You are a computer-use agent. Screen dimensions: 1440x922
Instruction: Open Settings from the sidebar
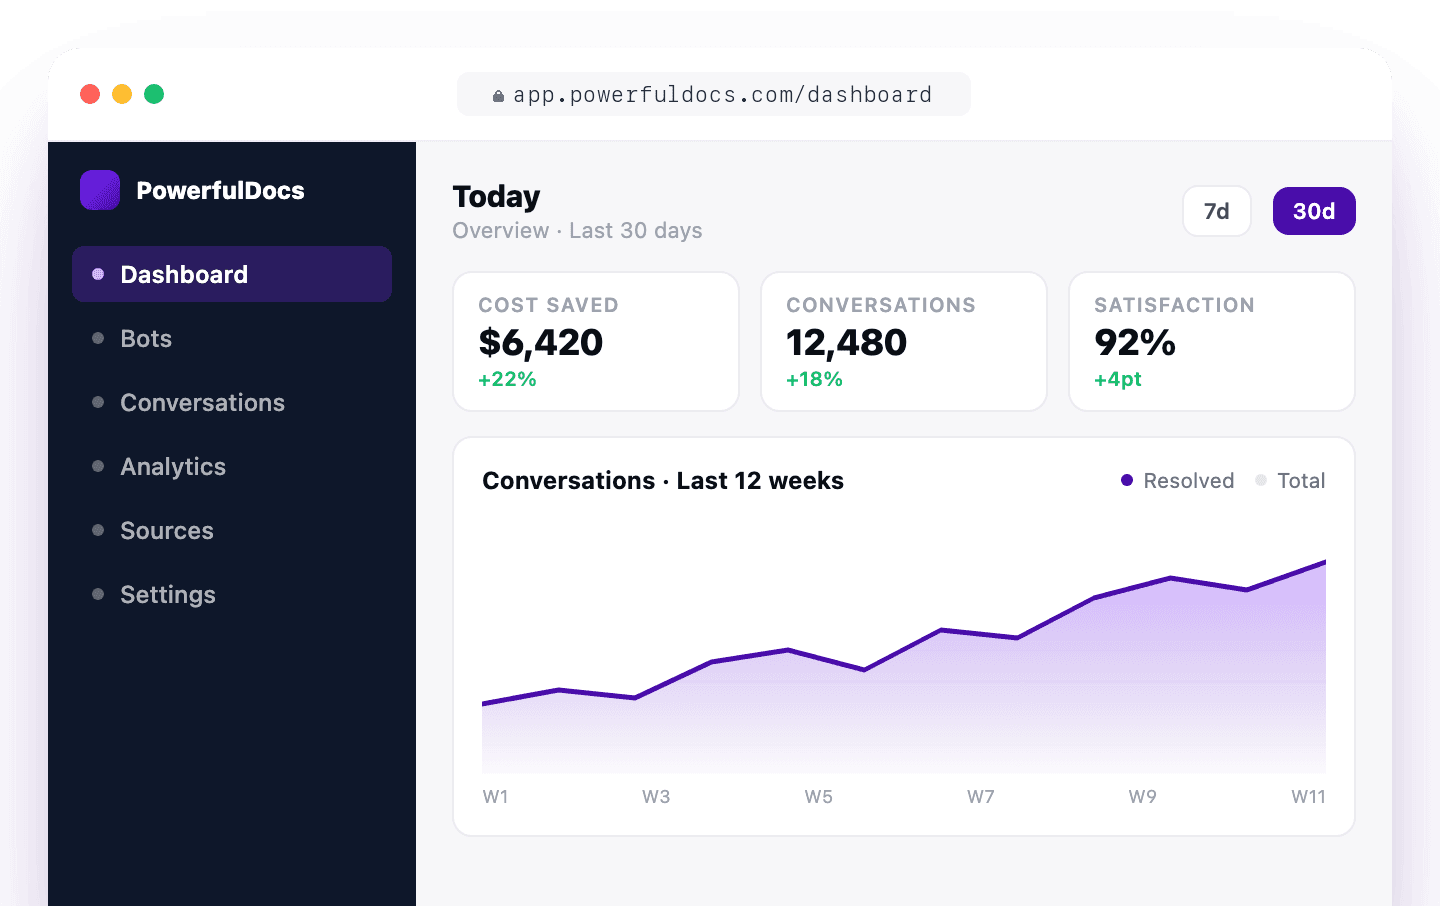(232, 594)
